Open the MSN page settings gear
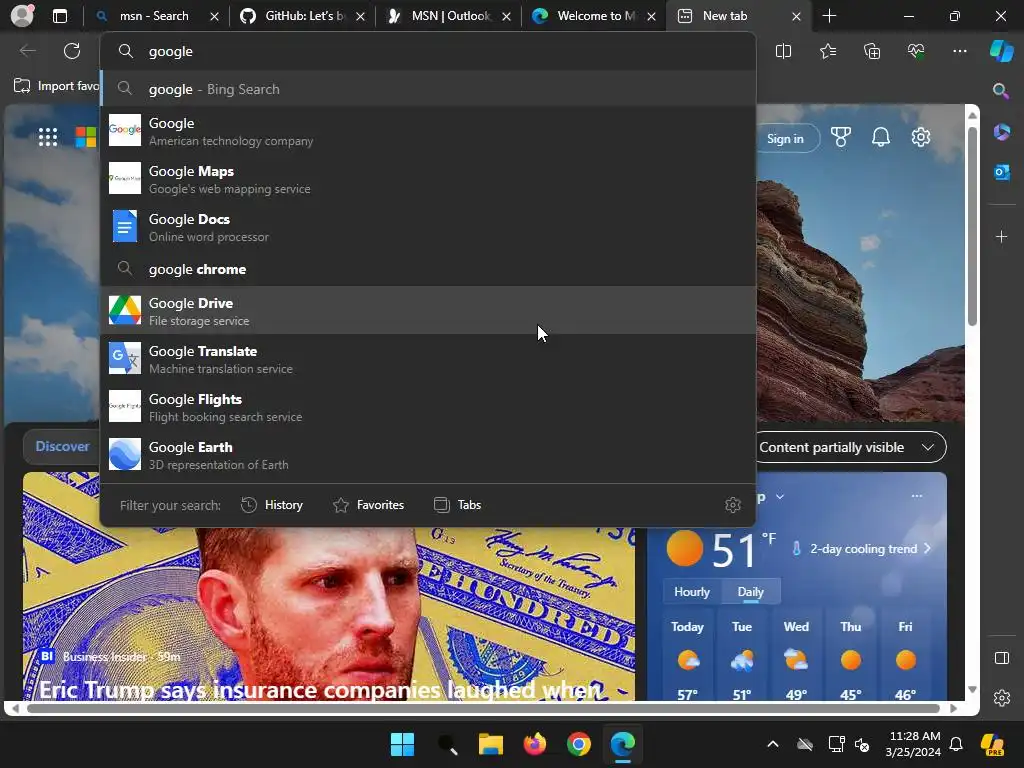This screenshot has height=768, width=1024. 921,137
